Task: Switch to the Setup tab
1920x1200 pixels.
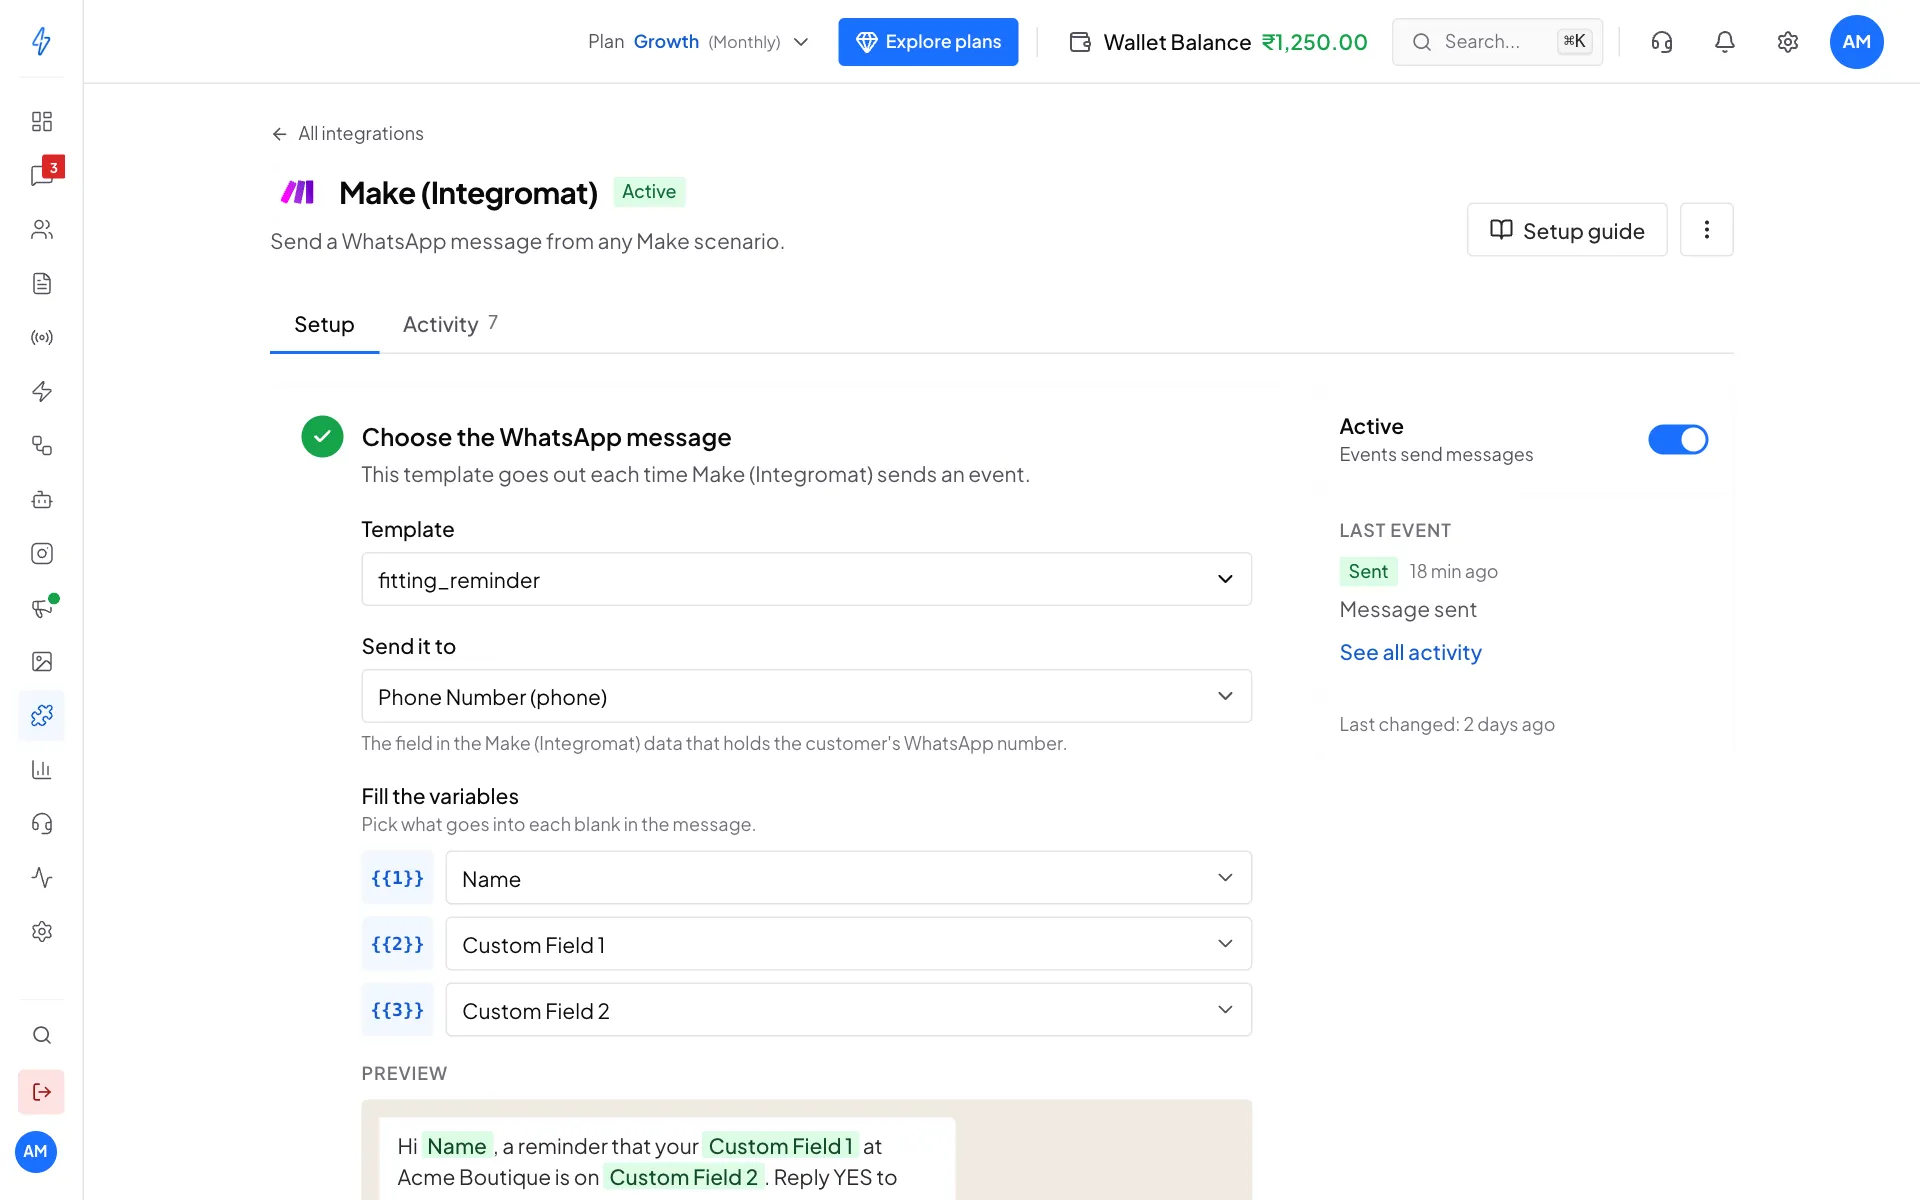Action: tap(324, 325)
